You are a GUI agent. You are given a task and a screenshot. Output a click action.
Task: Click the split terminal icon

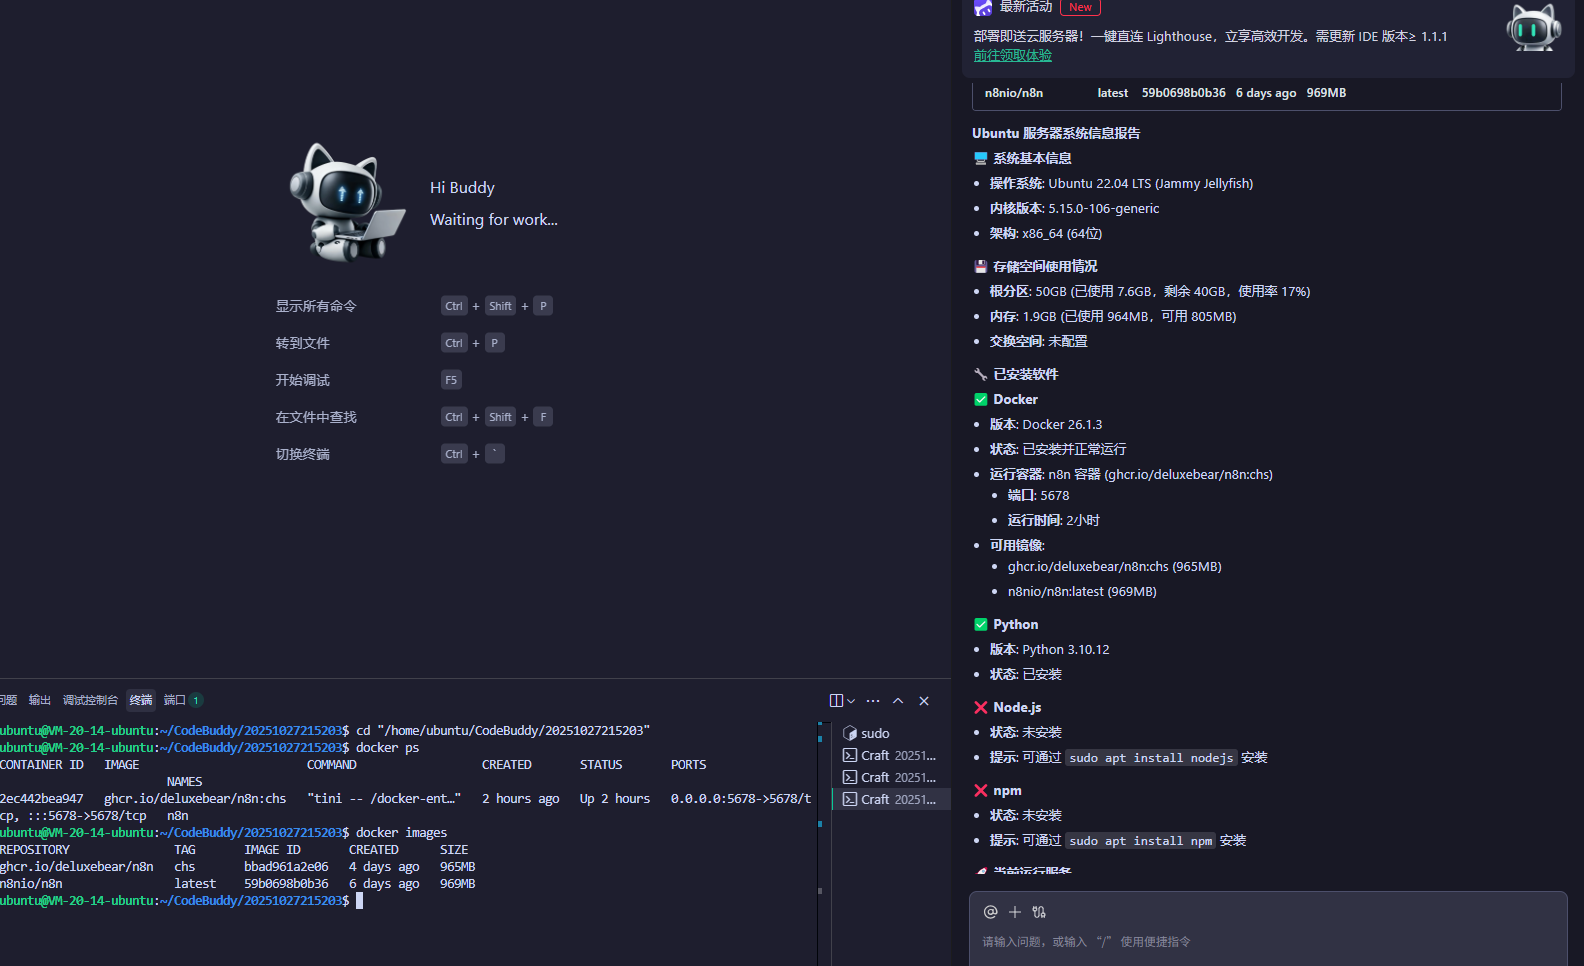pyautogui.click(x=836, y=701)
